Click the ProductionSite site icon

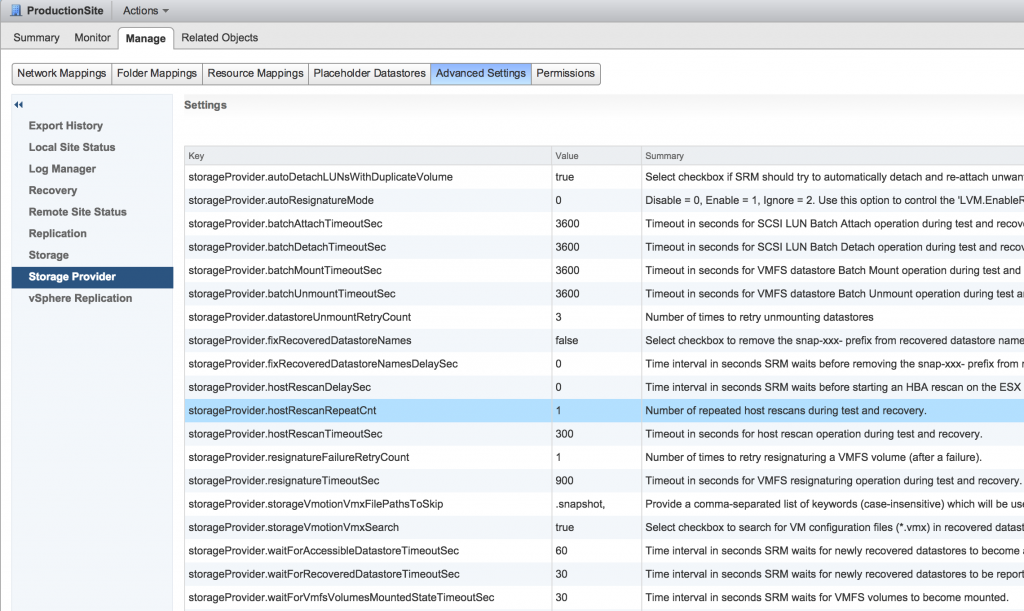15,10
